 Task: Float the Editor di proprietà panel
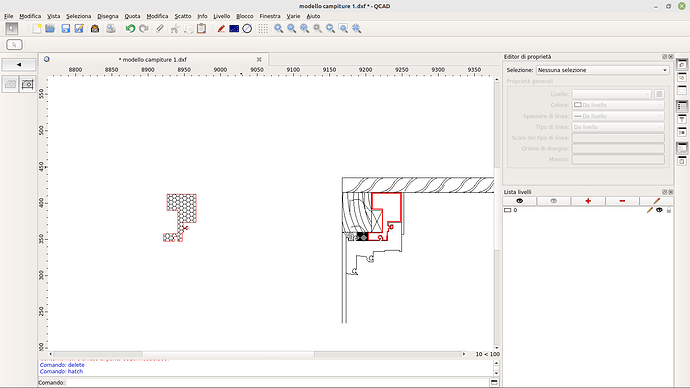(664, 57)
